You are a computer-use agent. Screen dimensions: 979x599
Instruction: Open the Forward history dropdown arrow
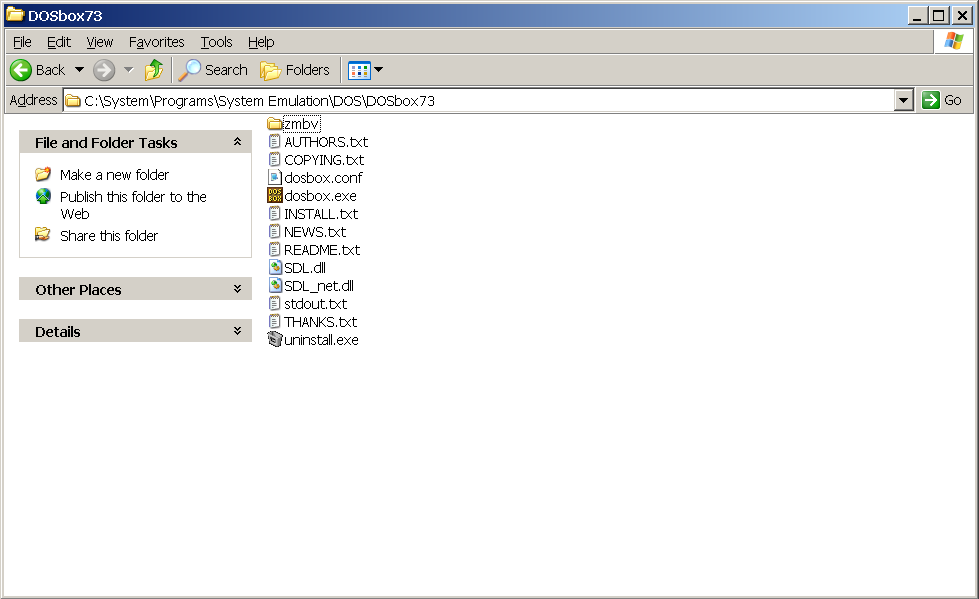point(129,70)
